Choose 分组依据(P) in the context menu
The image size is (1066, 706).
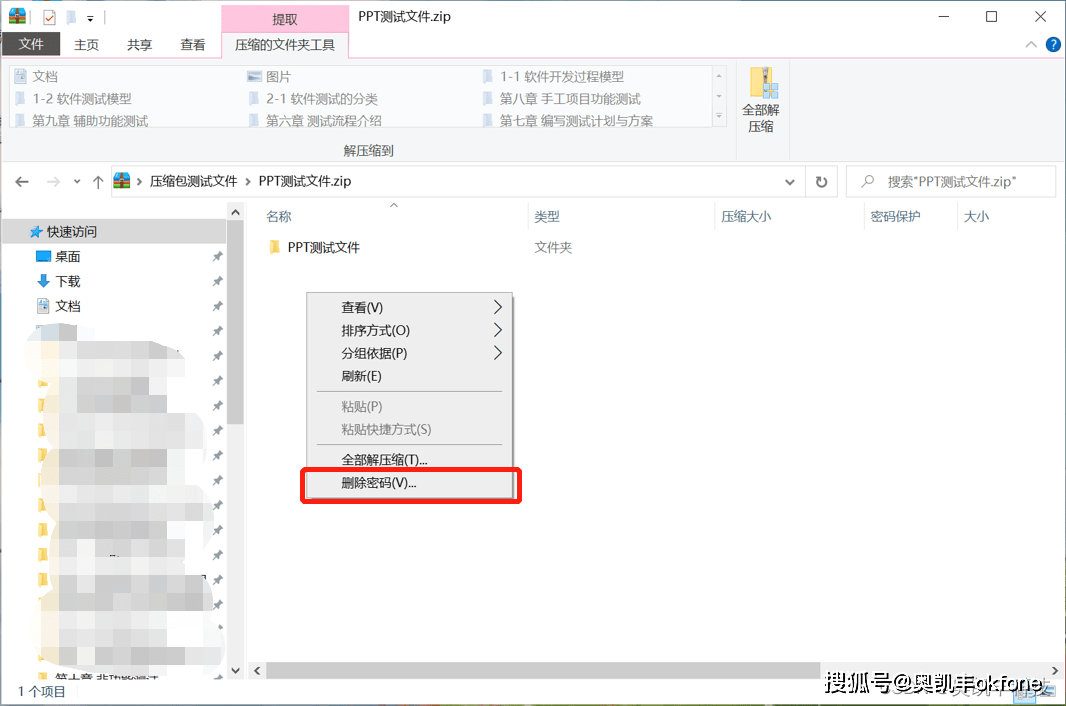click(409, 353)
